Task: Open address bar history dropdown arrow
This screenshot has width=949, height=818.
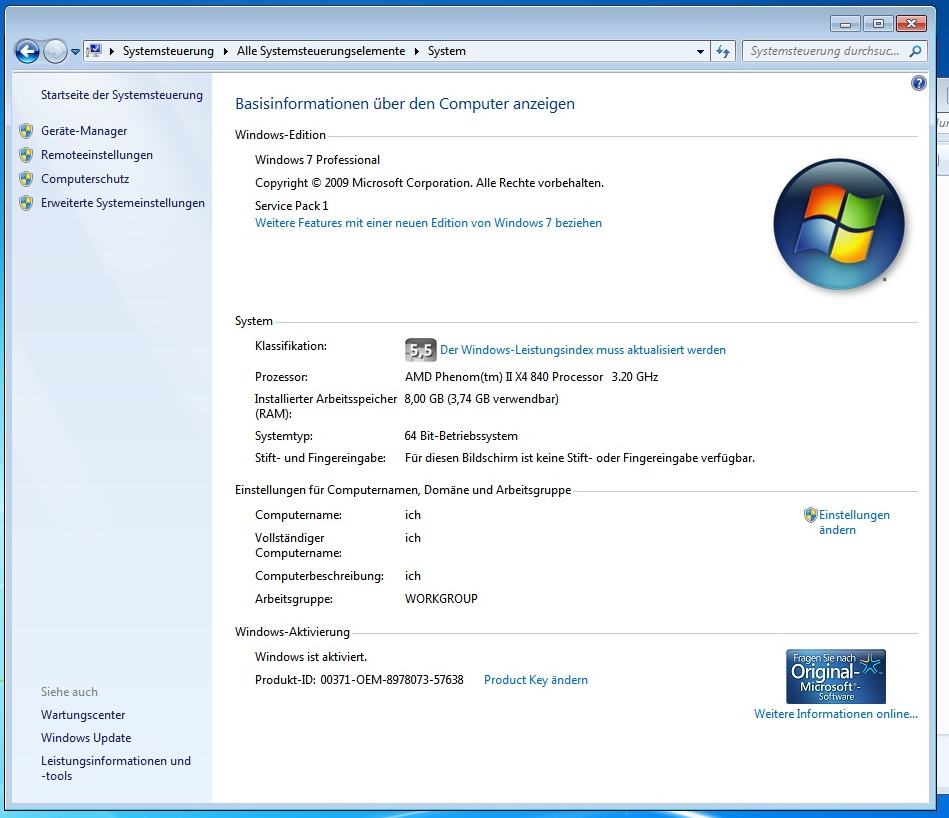Action: click(700, 52)
